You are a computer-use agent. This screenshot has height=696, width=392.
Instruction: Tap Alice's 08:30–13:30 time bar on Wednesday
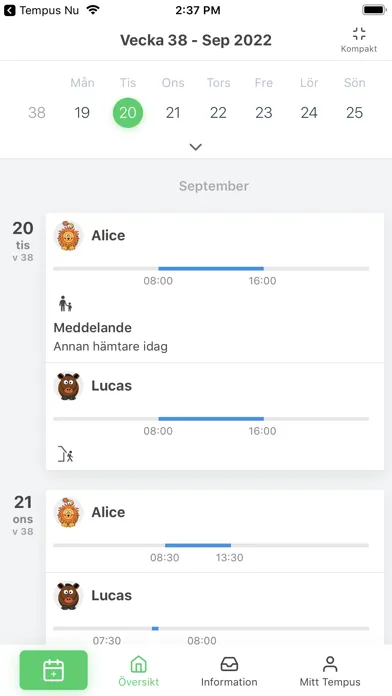click(x=198, y=545)
